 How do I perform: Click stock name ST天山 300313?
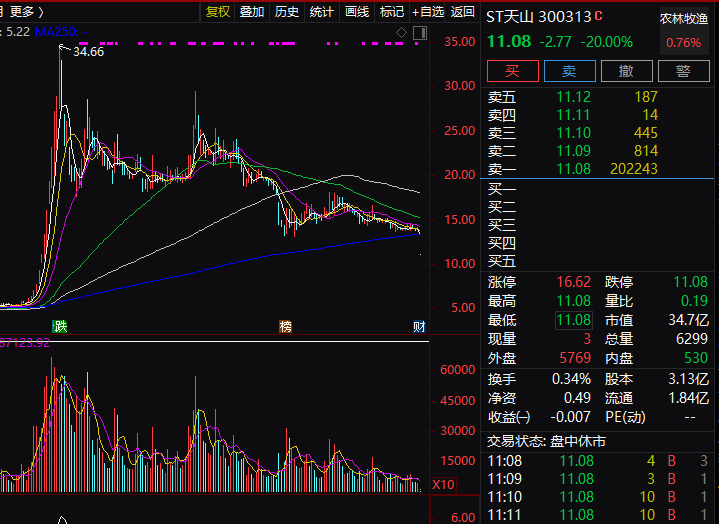(x=538, y=17)
